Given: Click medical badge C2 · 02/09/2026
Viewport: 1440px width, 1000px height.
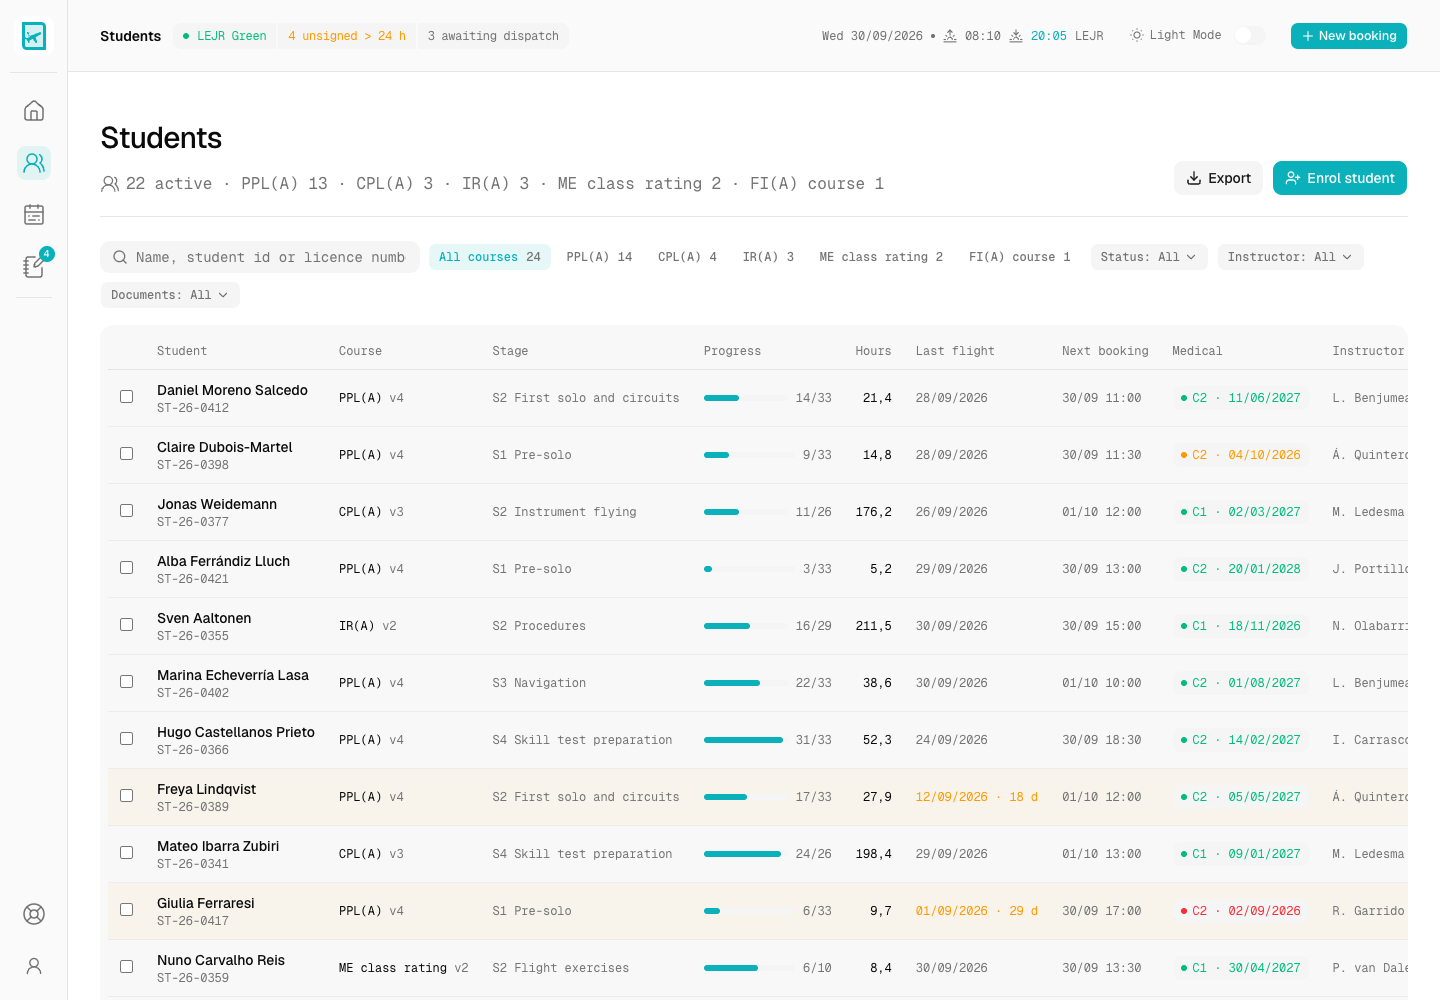Looking at the screenshot, I should [1240, 911].
